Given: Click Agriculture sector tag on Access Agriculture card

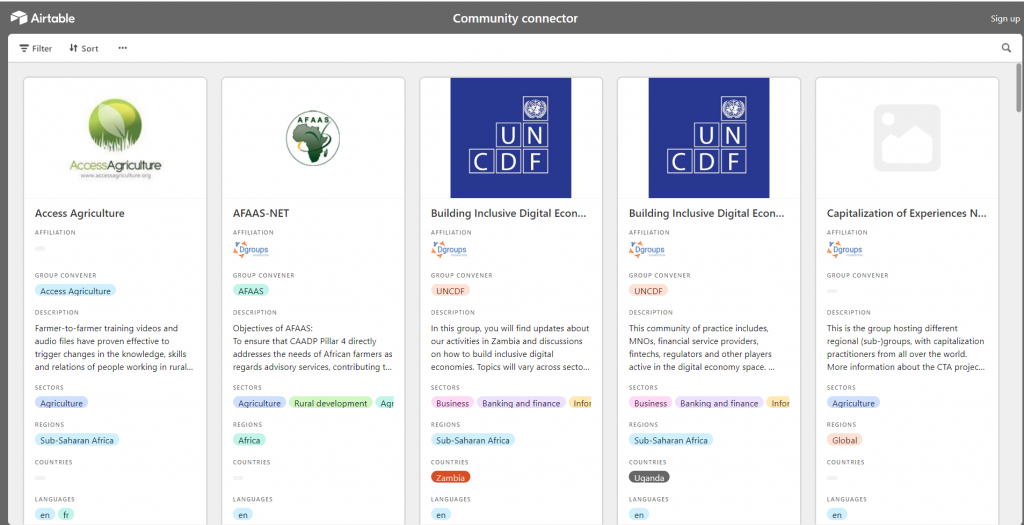Looking at the screenshot, I should [61, 403].
